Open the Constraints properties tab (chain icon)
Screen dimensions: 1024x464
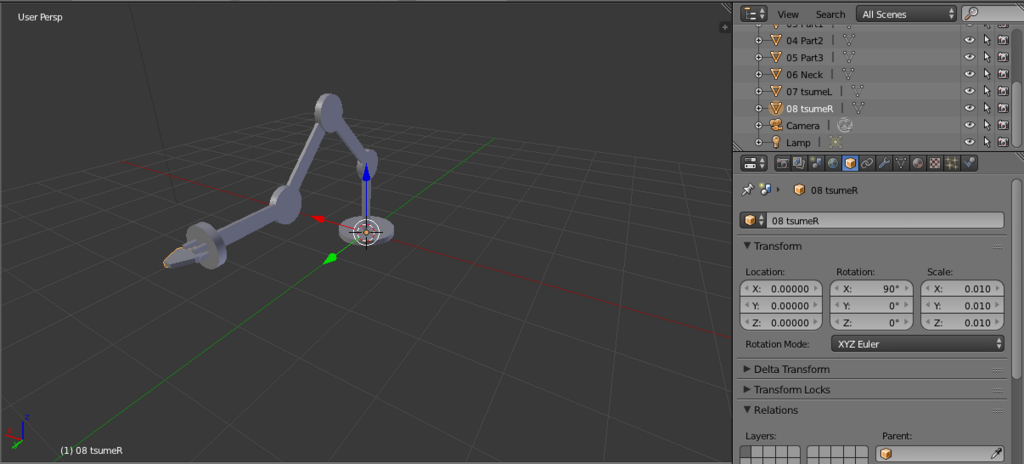pos(867,163)
